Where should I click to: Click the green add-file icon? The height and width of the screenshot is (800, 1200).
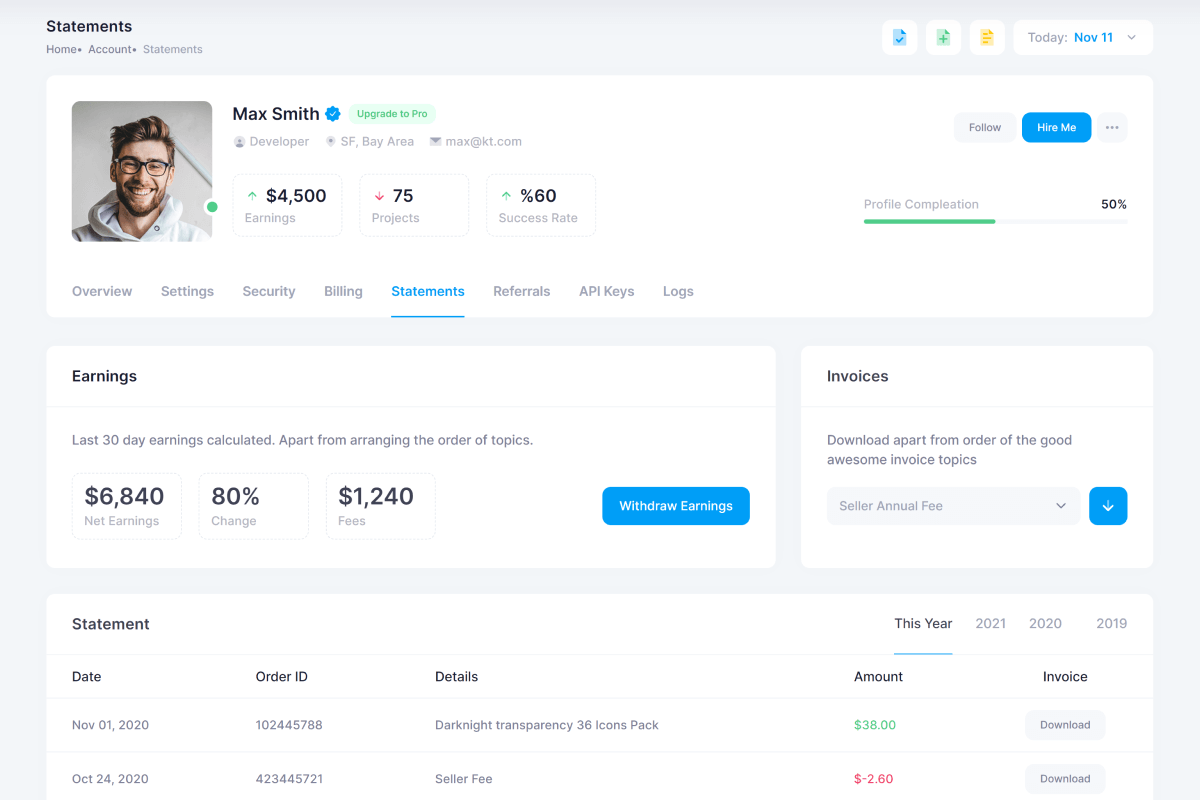tap(943, 38)
